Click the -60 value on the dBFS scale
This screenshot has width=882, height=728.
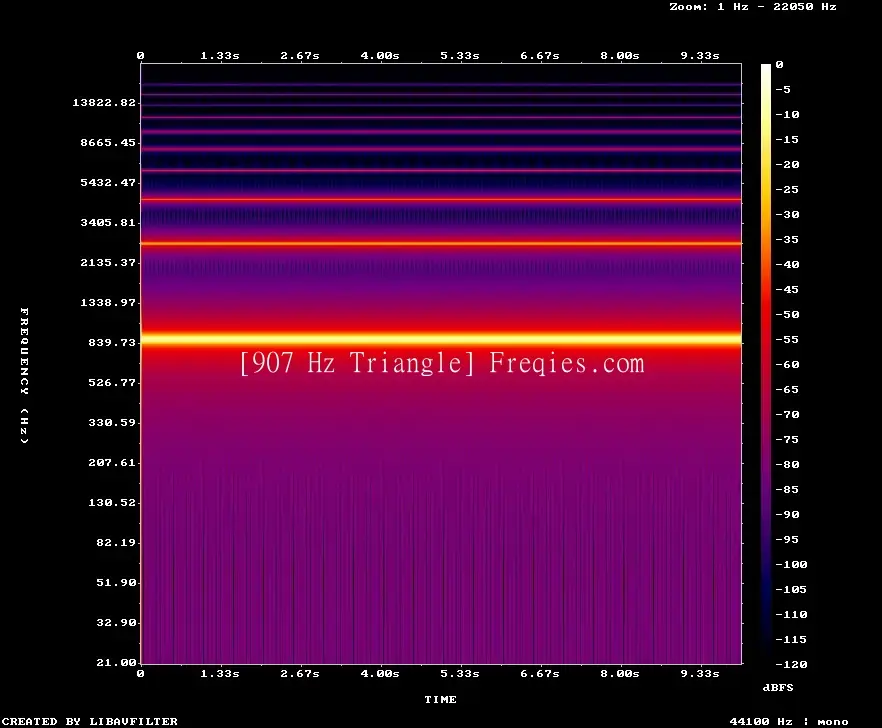click(x=787, y=365)
